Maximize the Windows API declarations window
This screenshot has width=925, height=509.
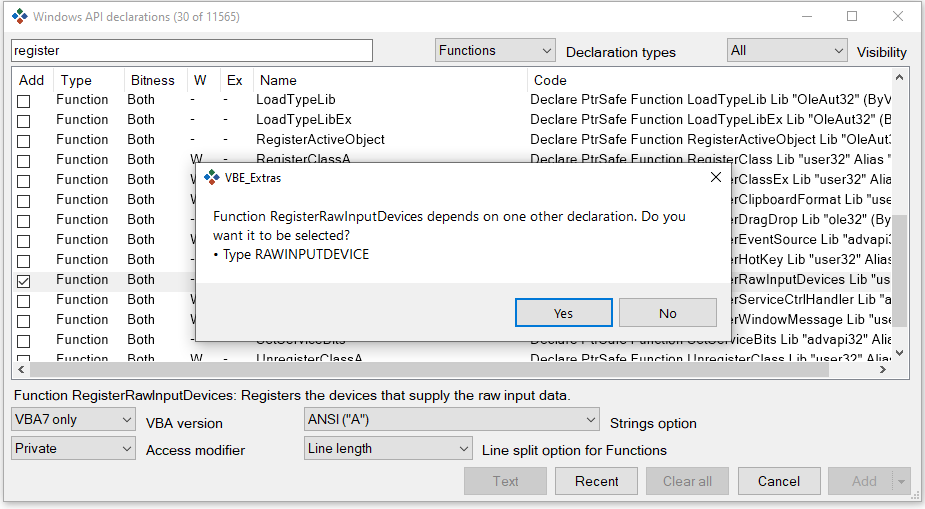coord(852,17)
